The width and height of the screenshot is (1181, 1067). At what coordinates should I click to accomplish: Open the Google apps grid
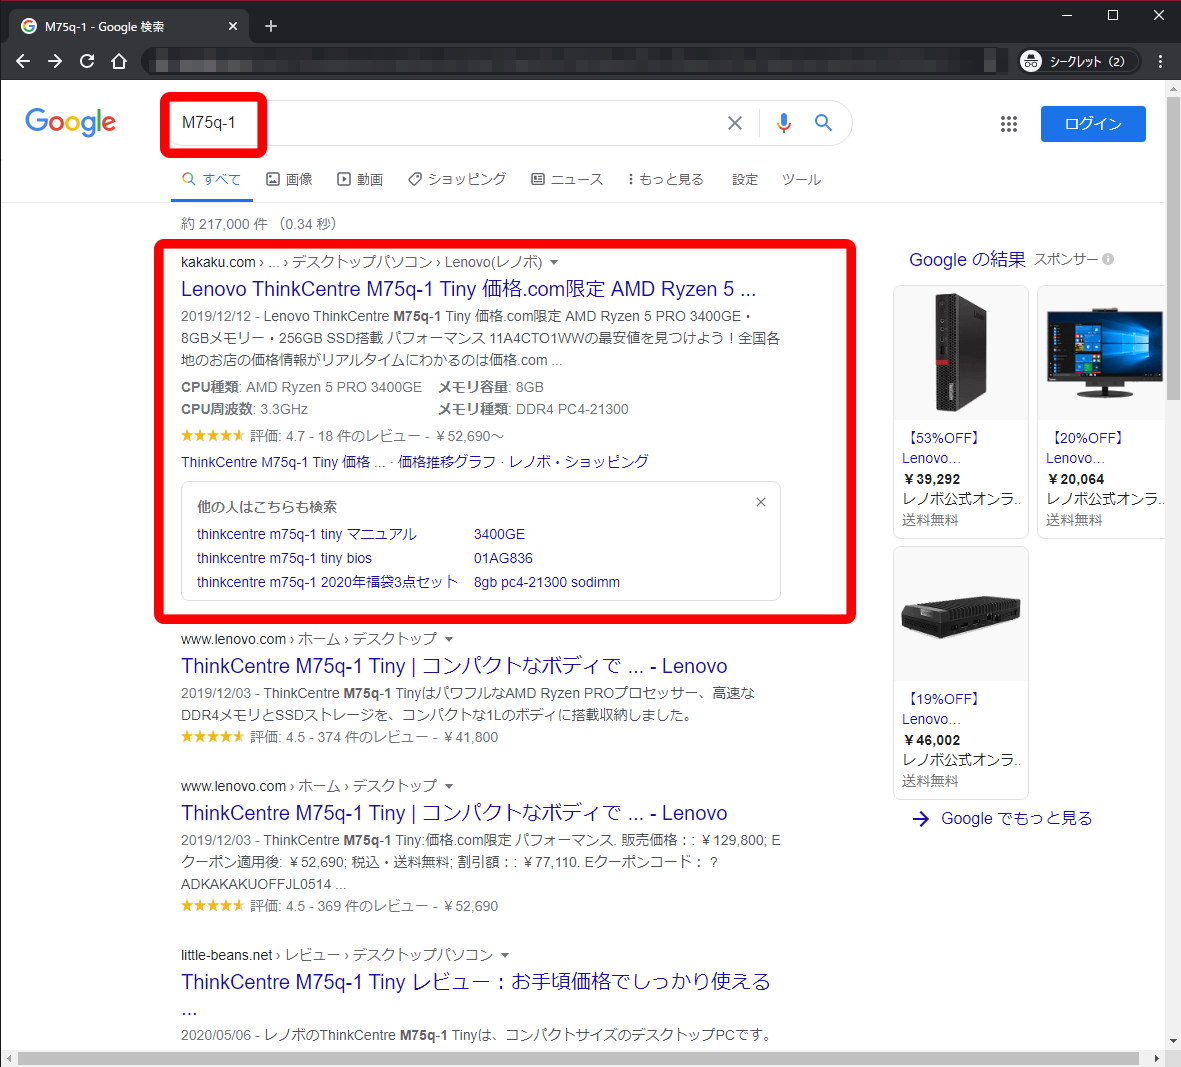click(x=1009, y=123)
